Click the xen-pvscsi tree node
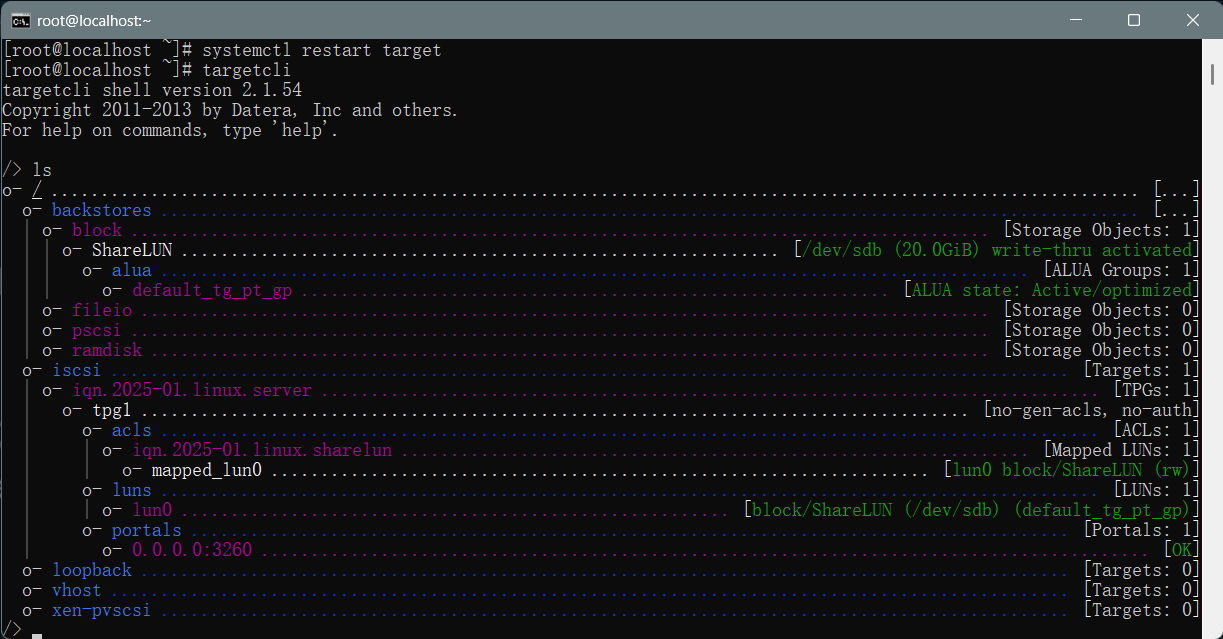The height and width of the screenshot is (639, 1223). (101, 610)
